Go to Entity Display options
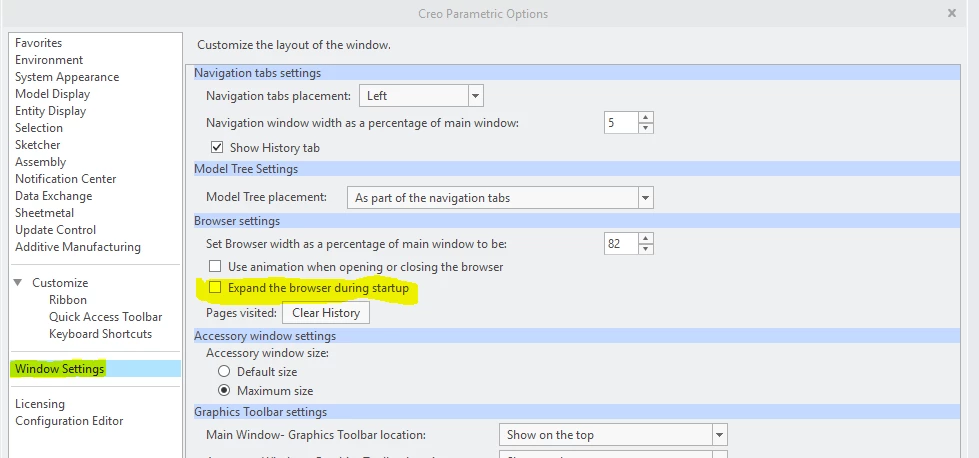This screenshot has width=979, height=458. [x=51, y=110]
